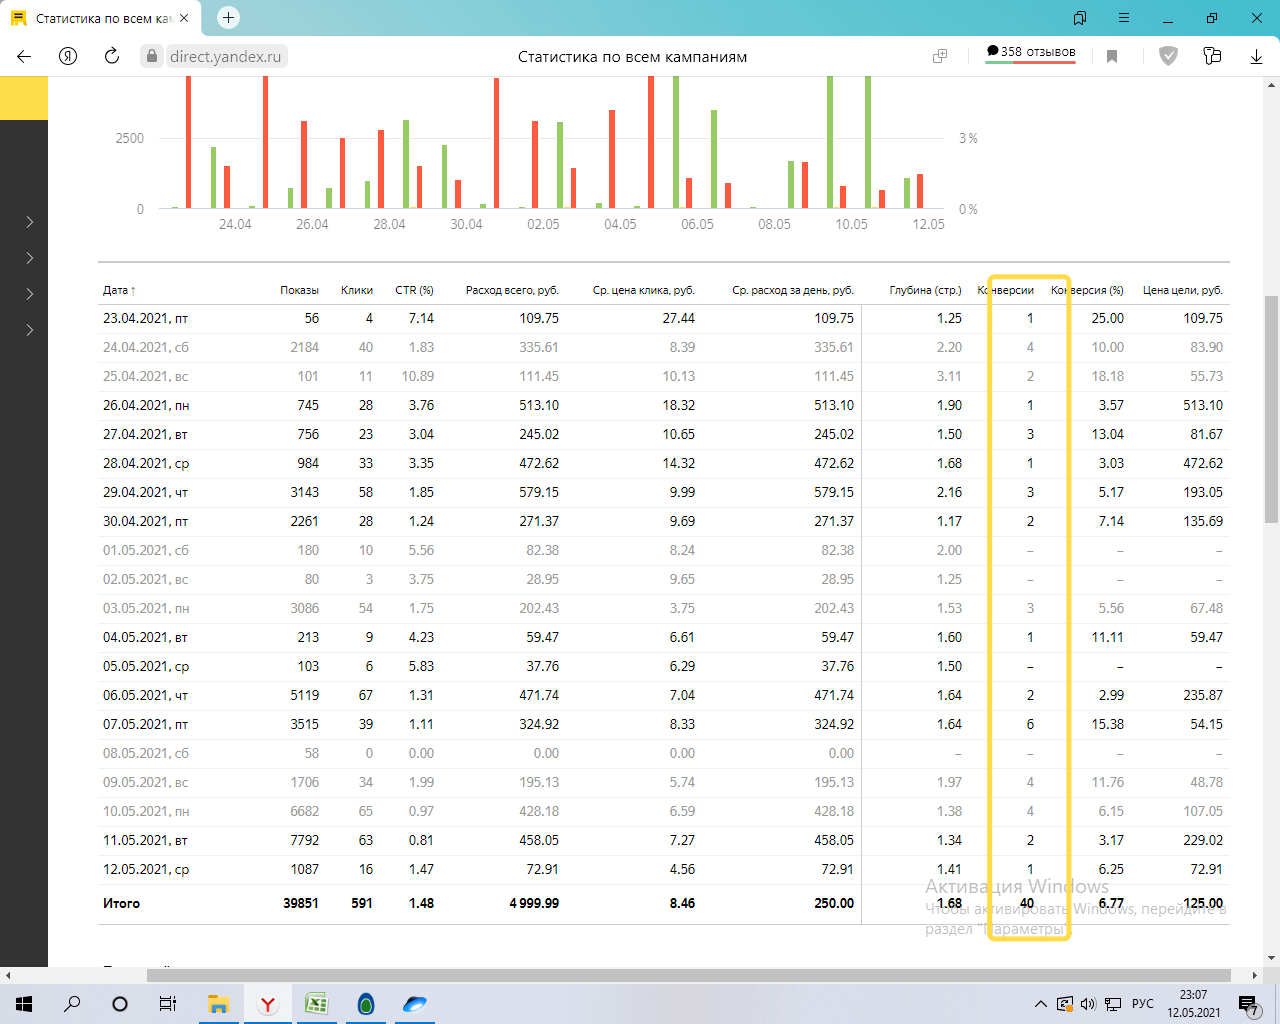Click the gray bookmark-page icon
The image size is (1280, 1024).
coord(1112,56)
